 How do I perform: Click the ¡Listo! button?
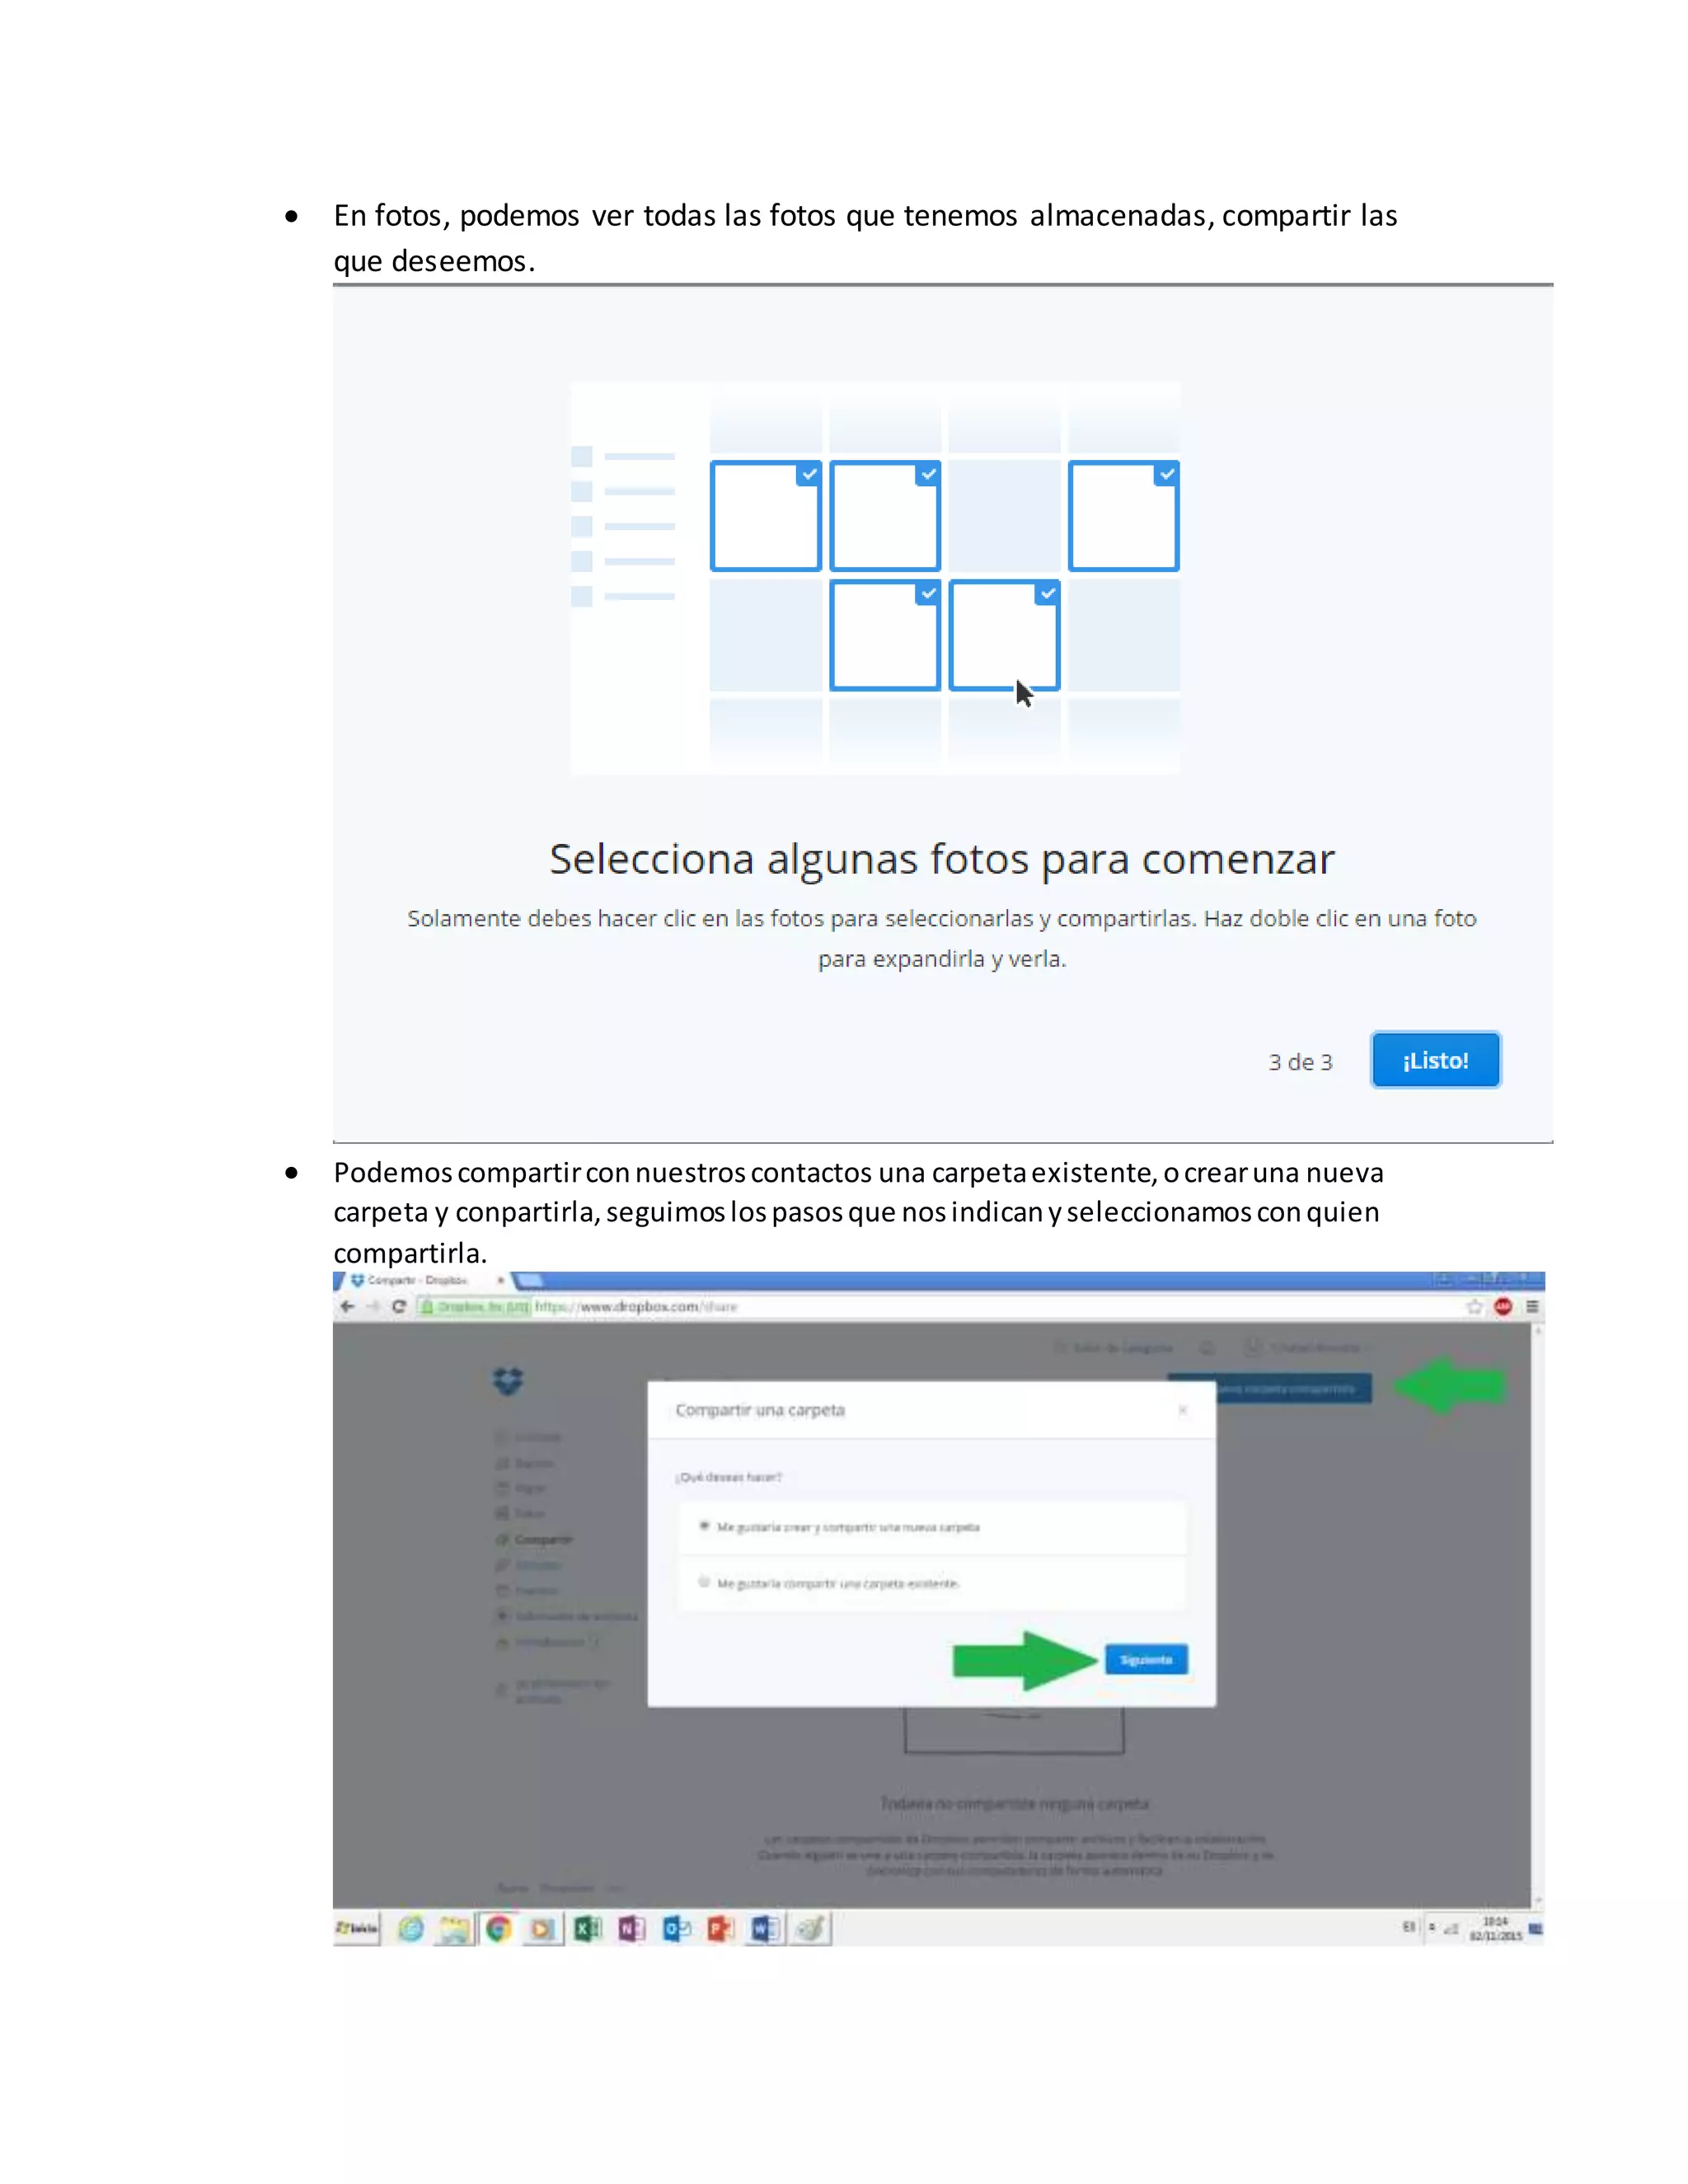pos(1435,1060)
